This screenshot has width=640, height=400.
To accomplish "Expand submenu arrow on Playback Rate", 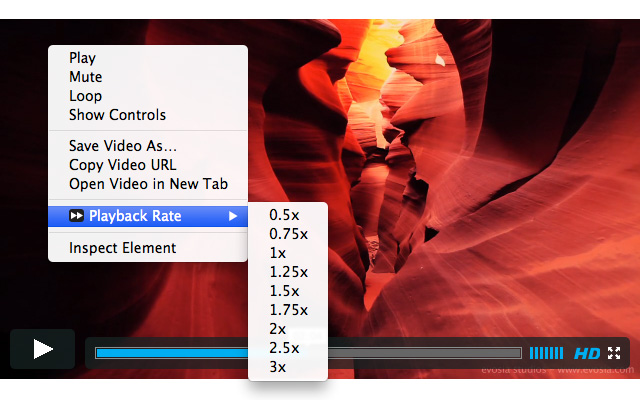I will pos(233,216).
